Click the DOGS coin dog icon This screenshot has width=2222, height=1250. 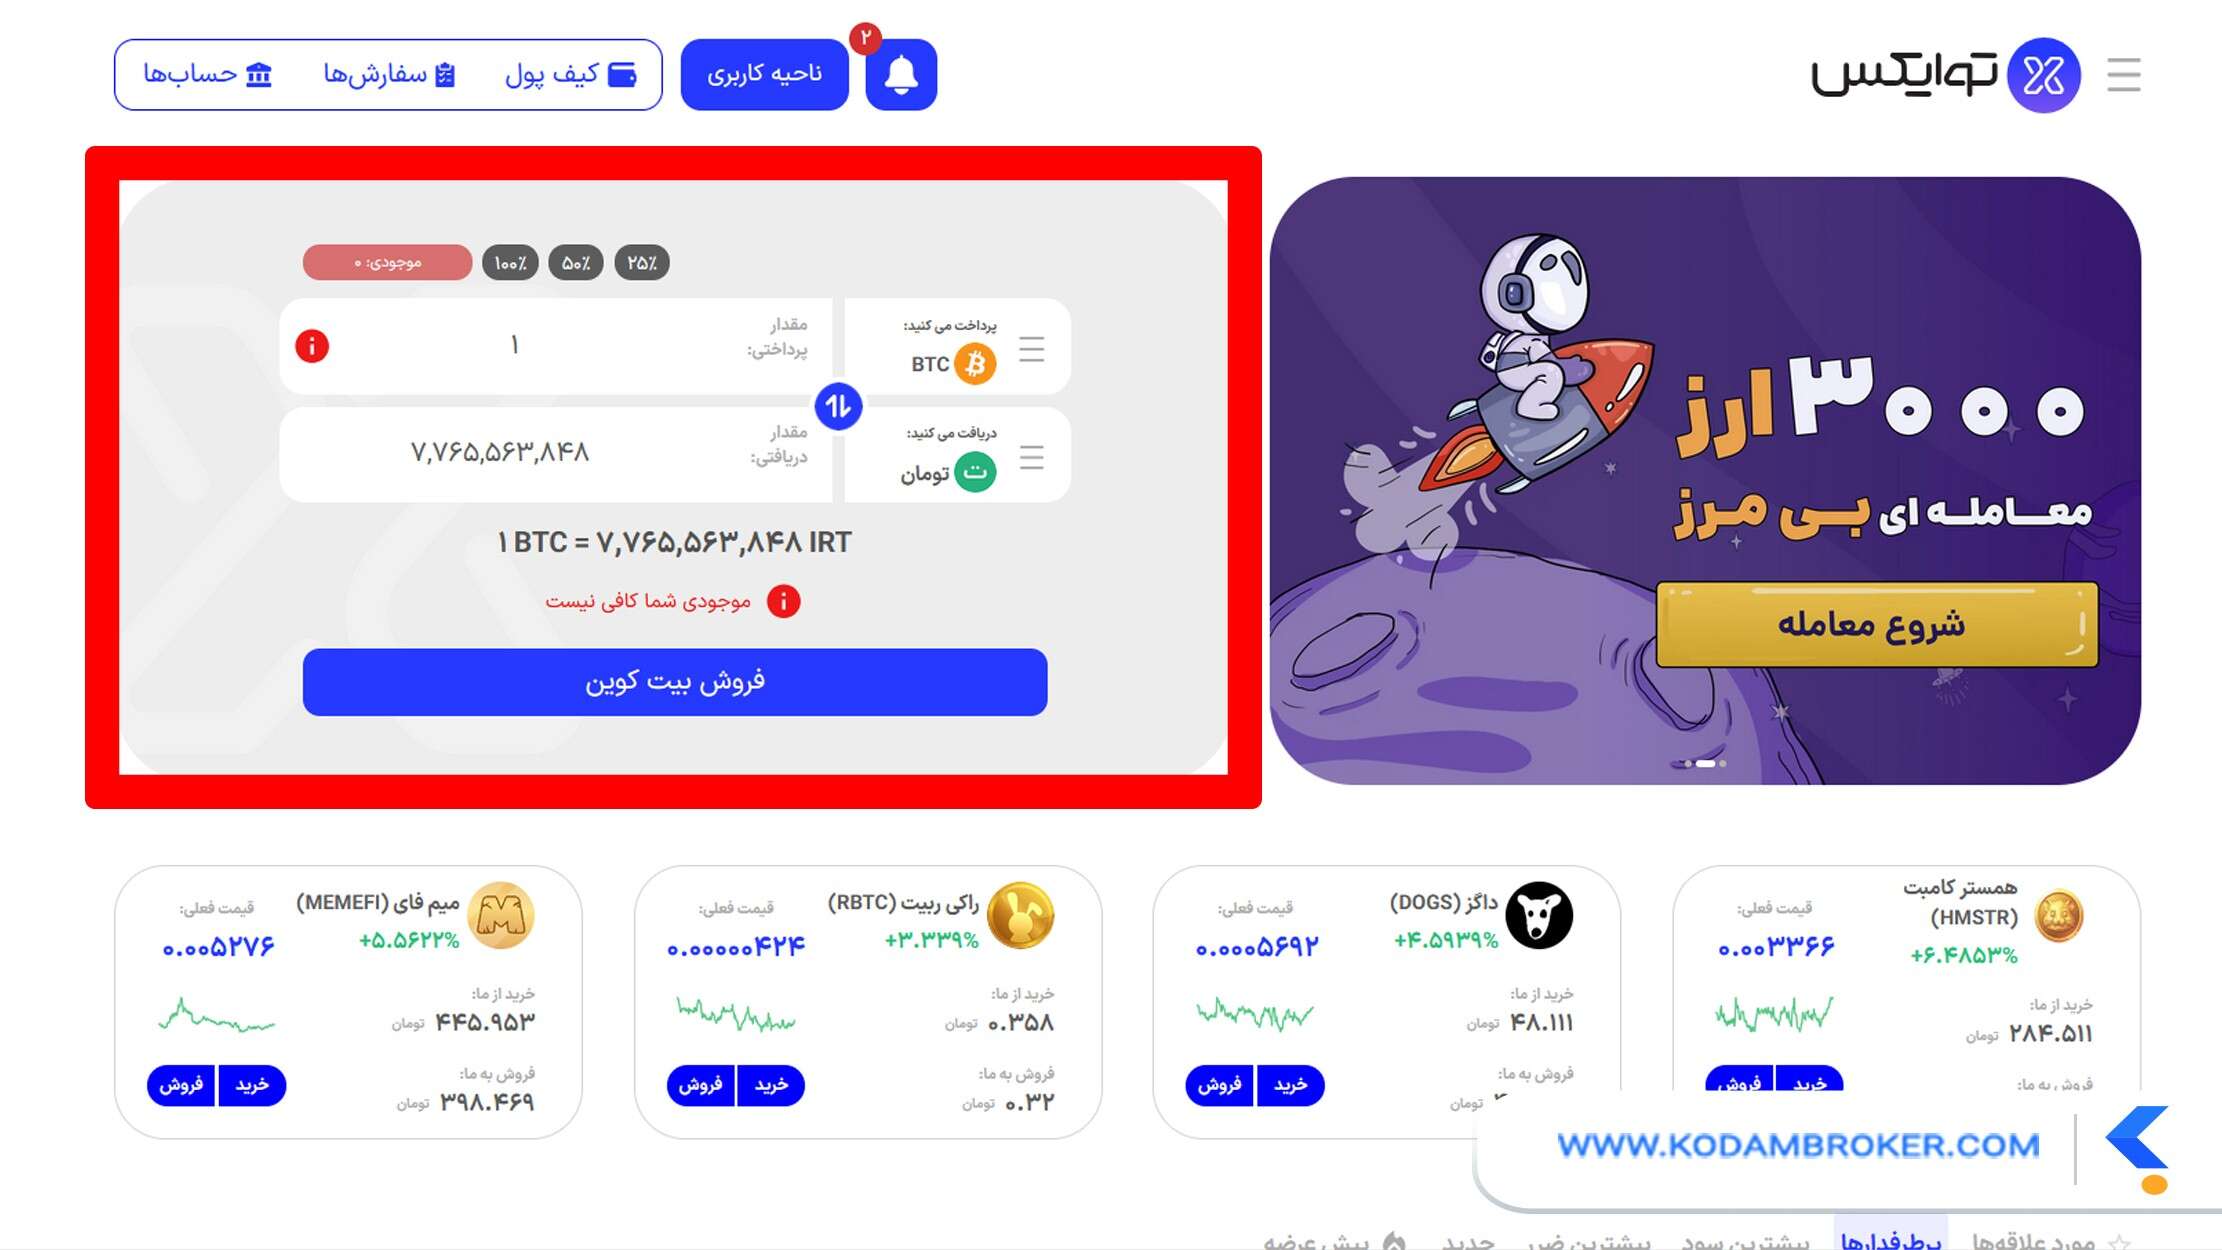[x=1539, y=915]
